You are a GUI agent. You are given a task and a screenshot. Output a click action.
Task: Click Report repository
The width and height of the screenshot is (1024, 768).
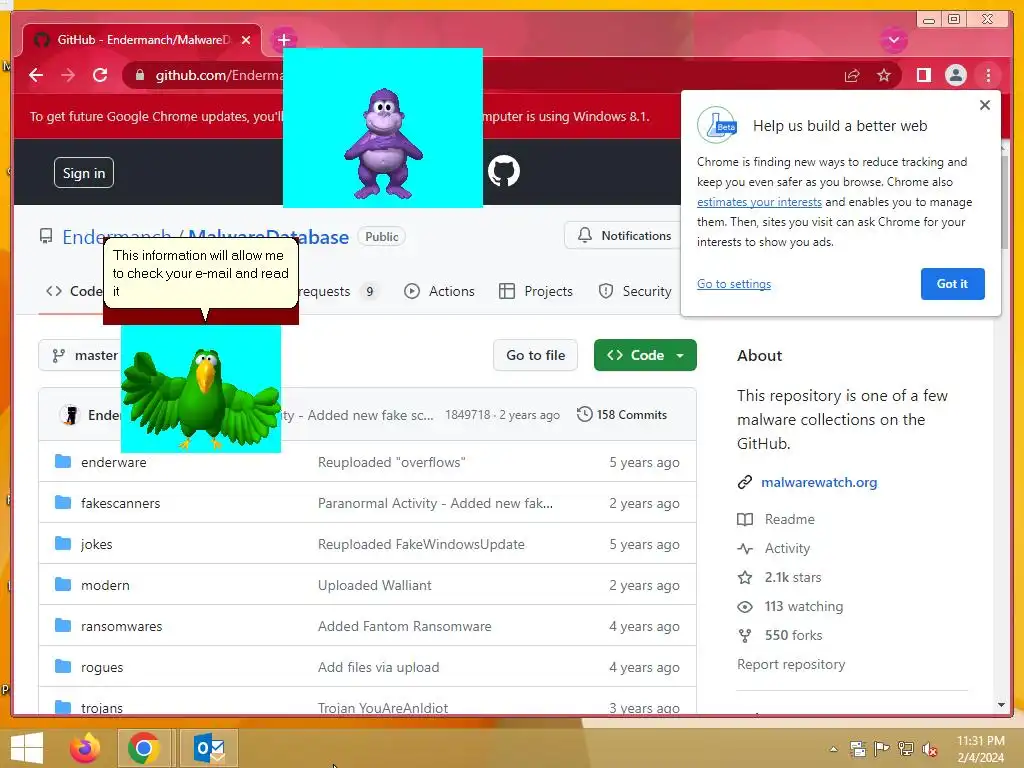pyautogui.click(x=791, y=665)
